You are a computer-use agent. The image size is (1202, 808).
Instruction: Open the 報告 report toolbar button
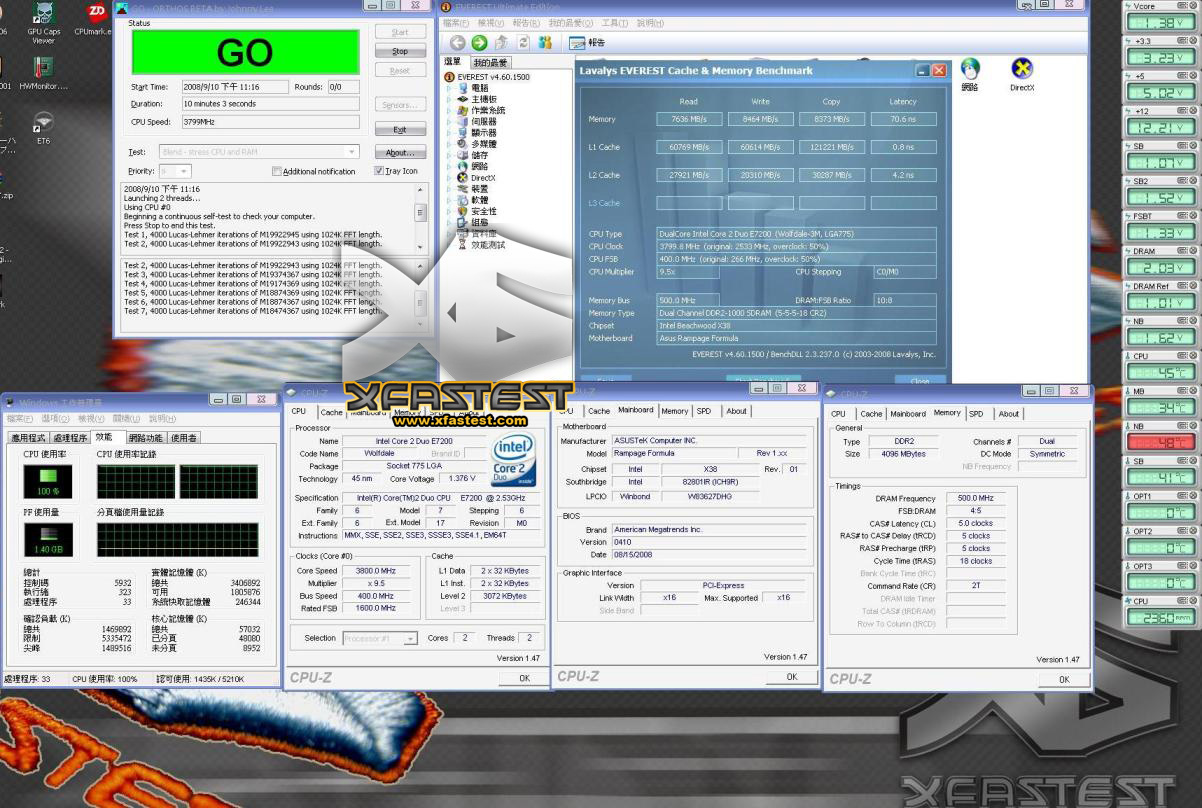587,43
